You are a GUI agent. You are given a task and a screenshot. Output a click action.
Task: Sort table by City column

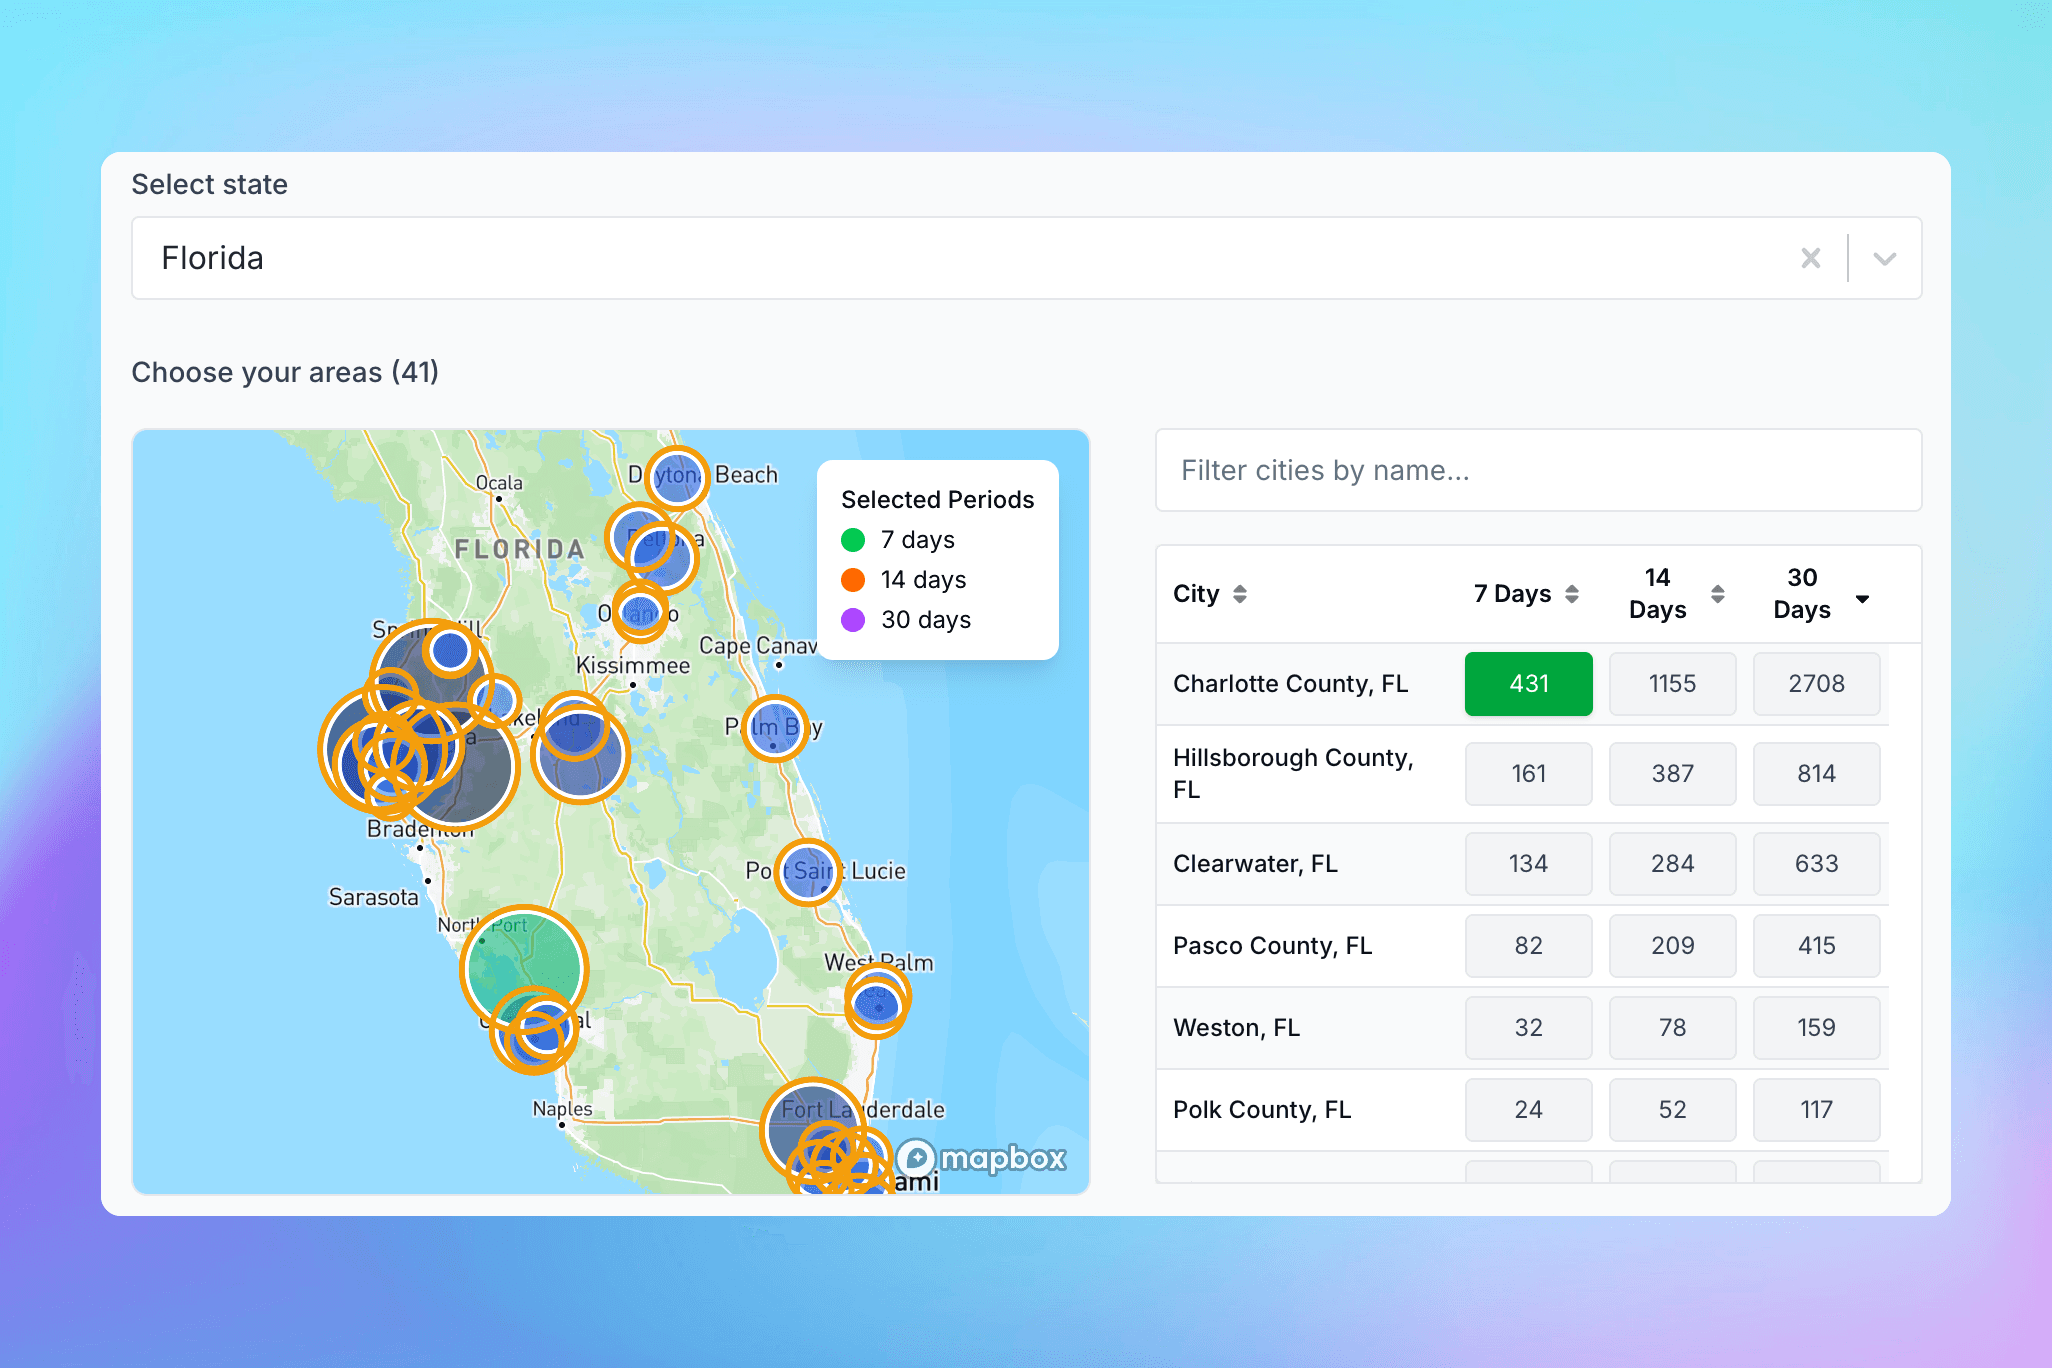1239,594
